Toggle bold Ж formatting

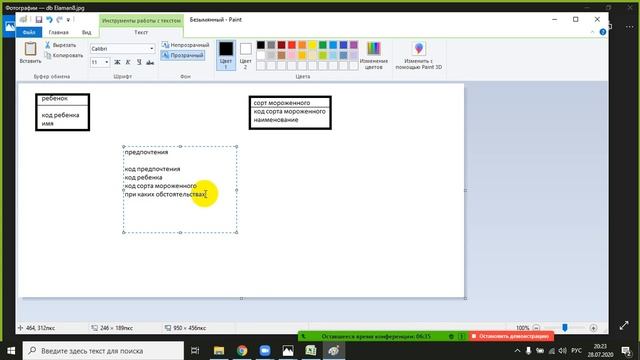coord(117,62)
